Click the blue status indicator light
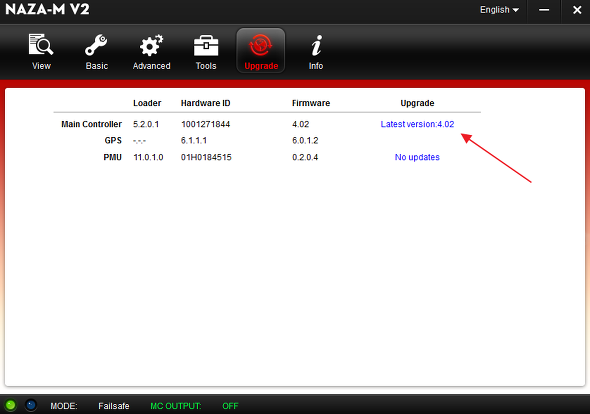 [31, 405]
